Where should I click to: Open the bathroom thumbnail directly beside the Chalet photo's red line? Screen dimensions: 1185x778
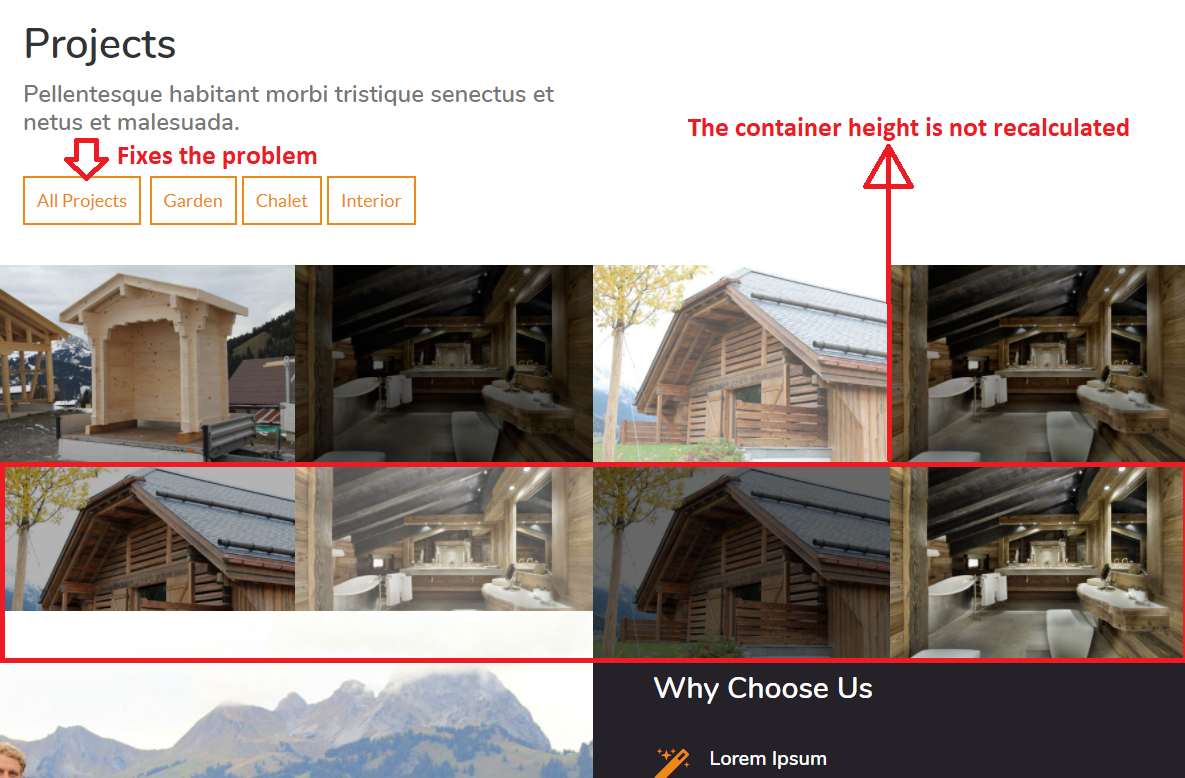click(1038, 363)
